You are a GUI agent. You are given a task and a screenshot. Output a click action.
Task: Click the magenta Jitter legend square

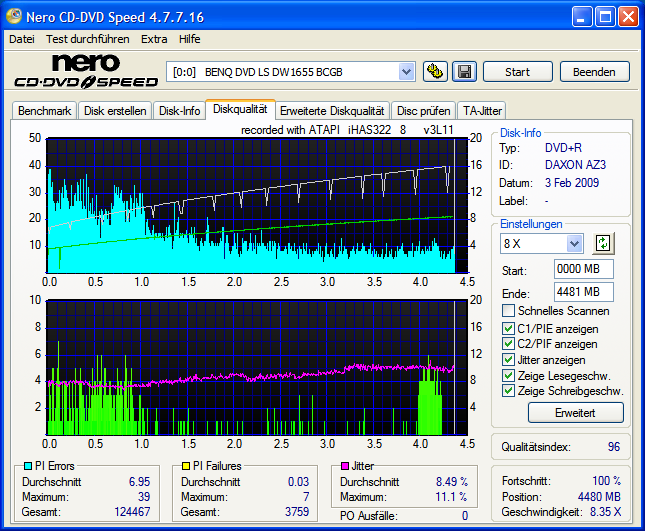[343, 466]
